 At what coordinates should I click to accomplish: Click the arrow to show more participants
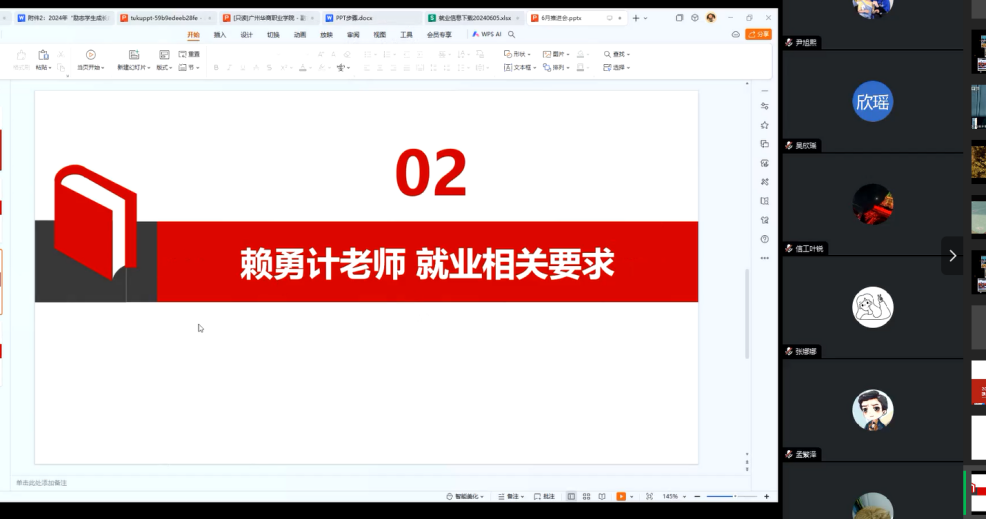coord(952,256)
